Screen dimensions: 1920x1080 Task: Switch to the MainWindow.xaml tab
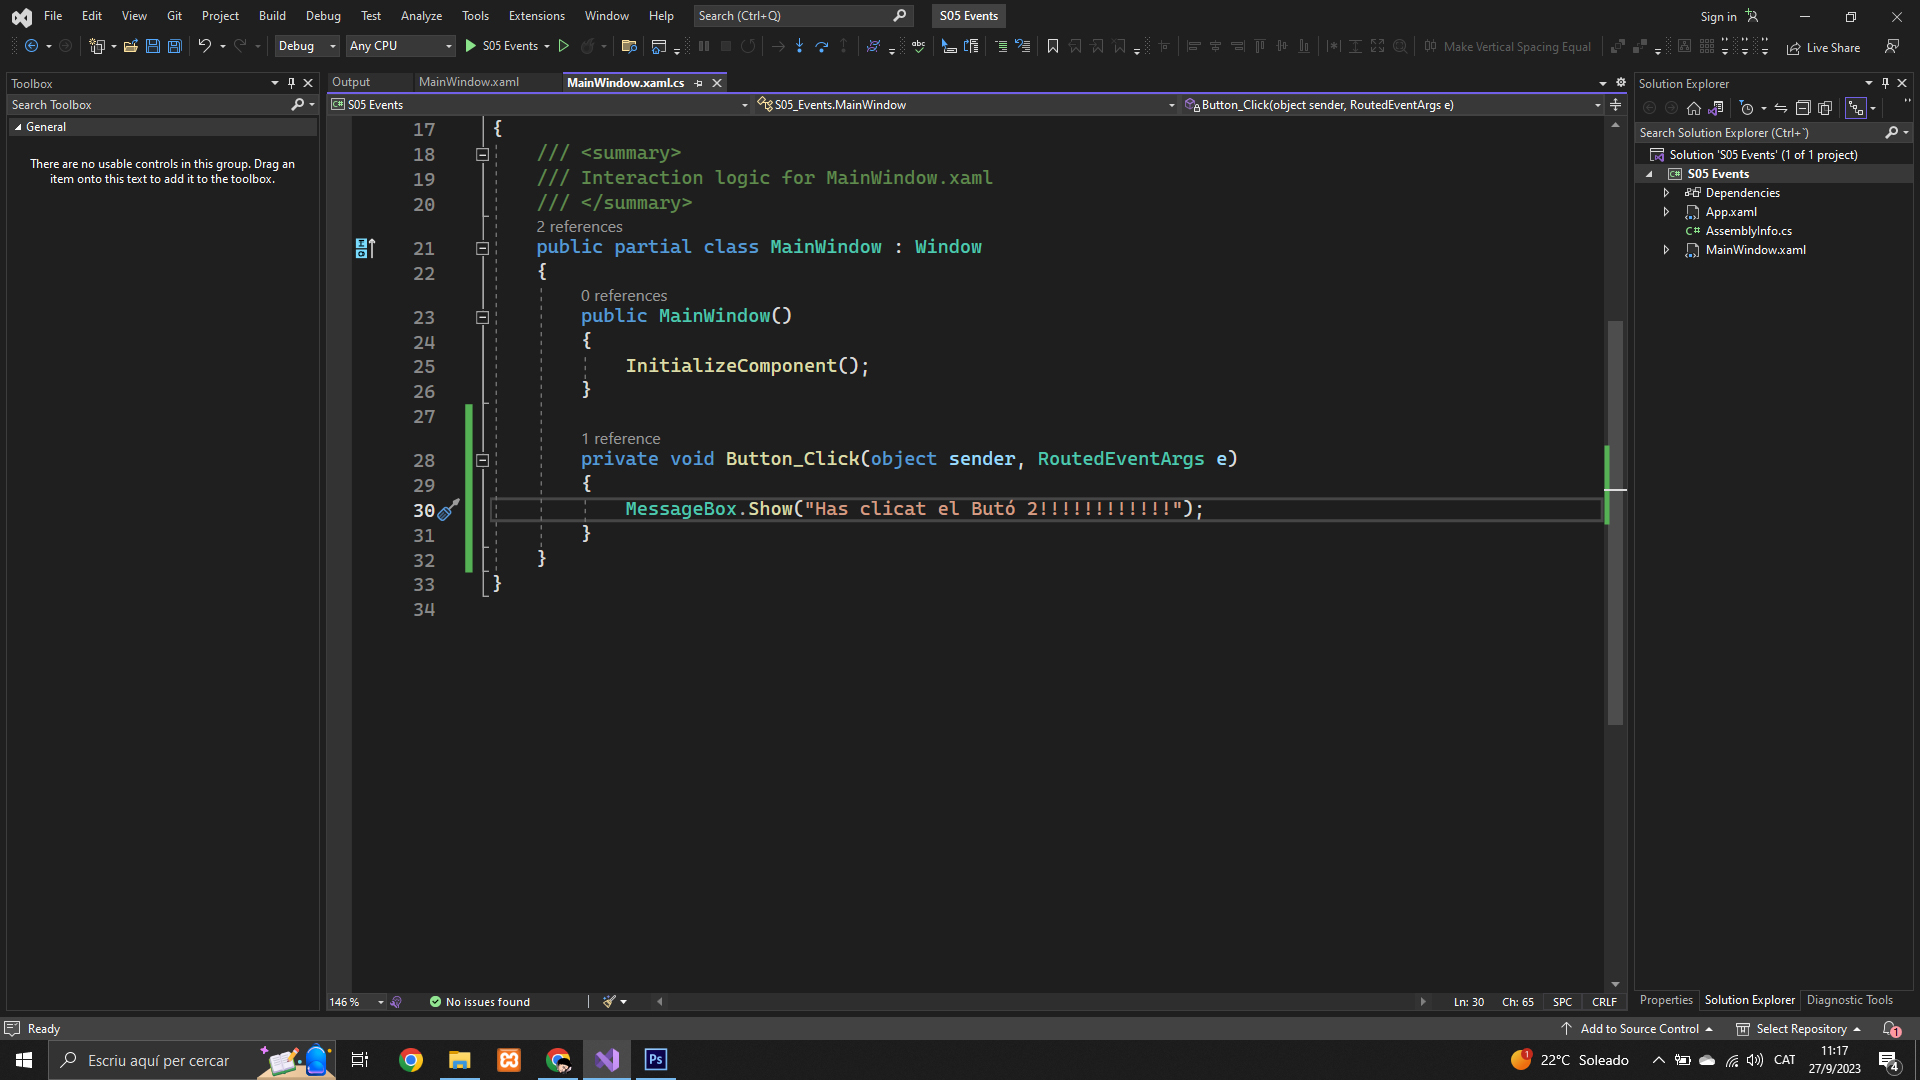469,82
